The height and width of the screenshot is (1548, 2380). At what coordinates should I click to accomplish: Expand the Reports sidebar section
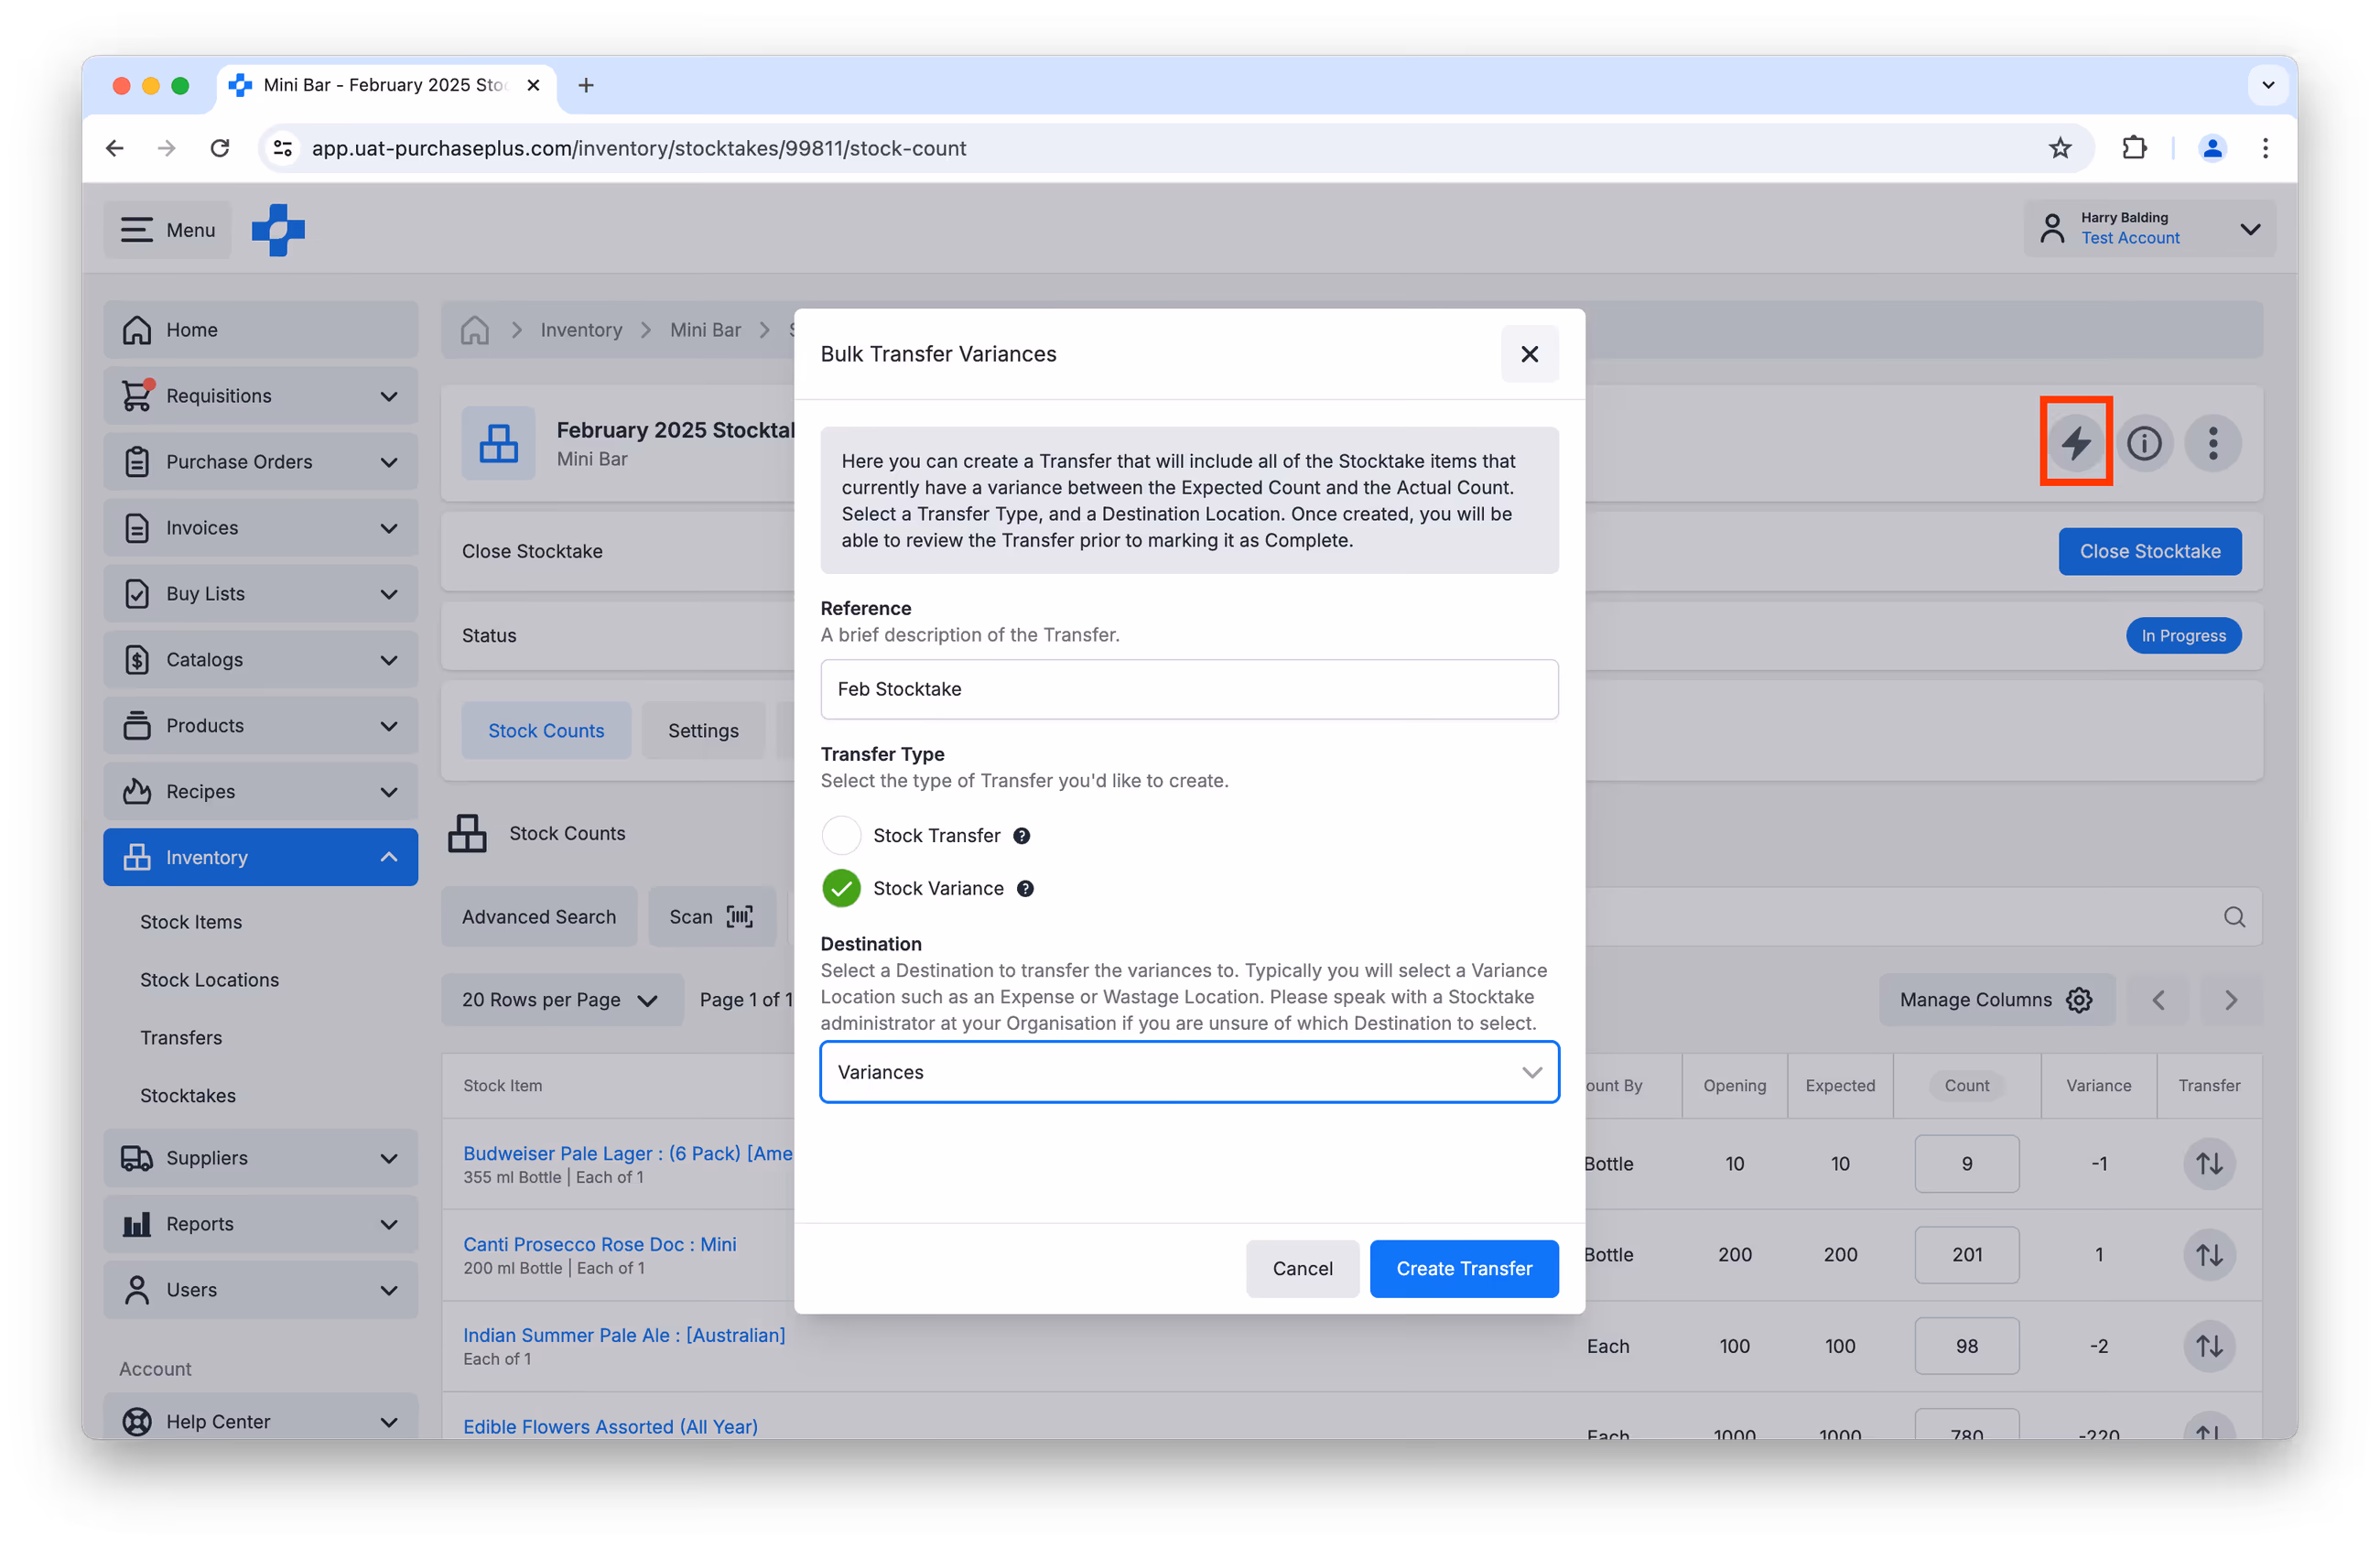(260, 1224)
